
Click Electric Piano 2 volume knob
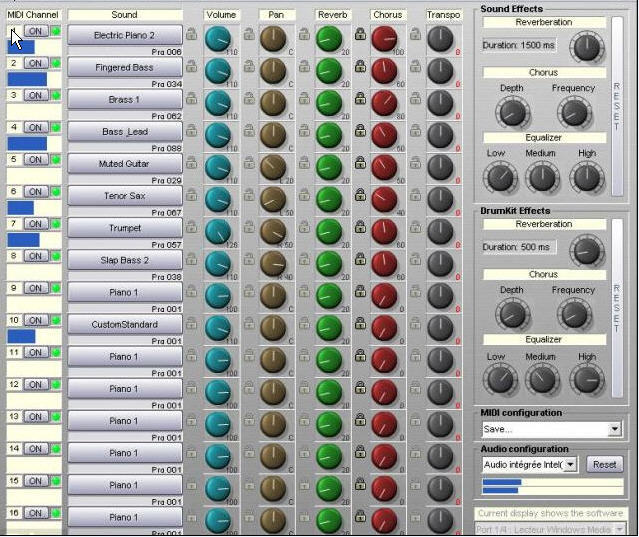[218, 39]
